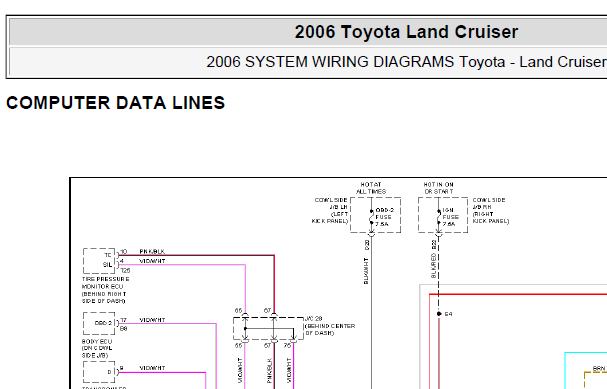Click the "D22" connector label below the IGN fuse
Screen dimensions: 607x389
pos(434,245)
